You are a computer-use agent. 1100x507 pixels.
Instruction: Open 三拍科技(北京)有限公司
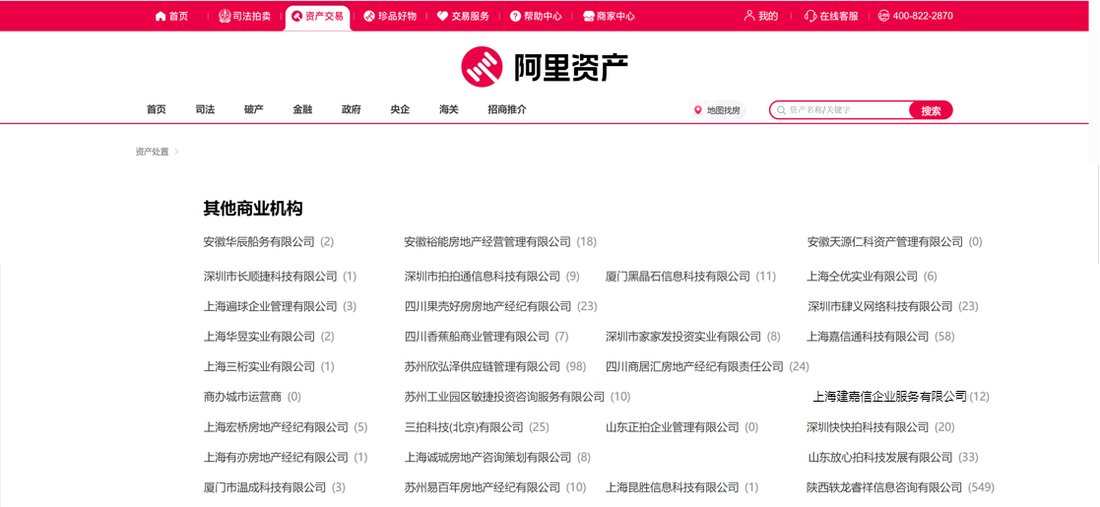click(464, 427)
